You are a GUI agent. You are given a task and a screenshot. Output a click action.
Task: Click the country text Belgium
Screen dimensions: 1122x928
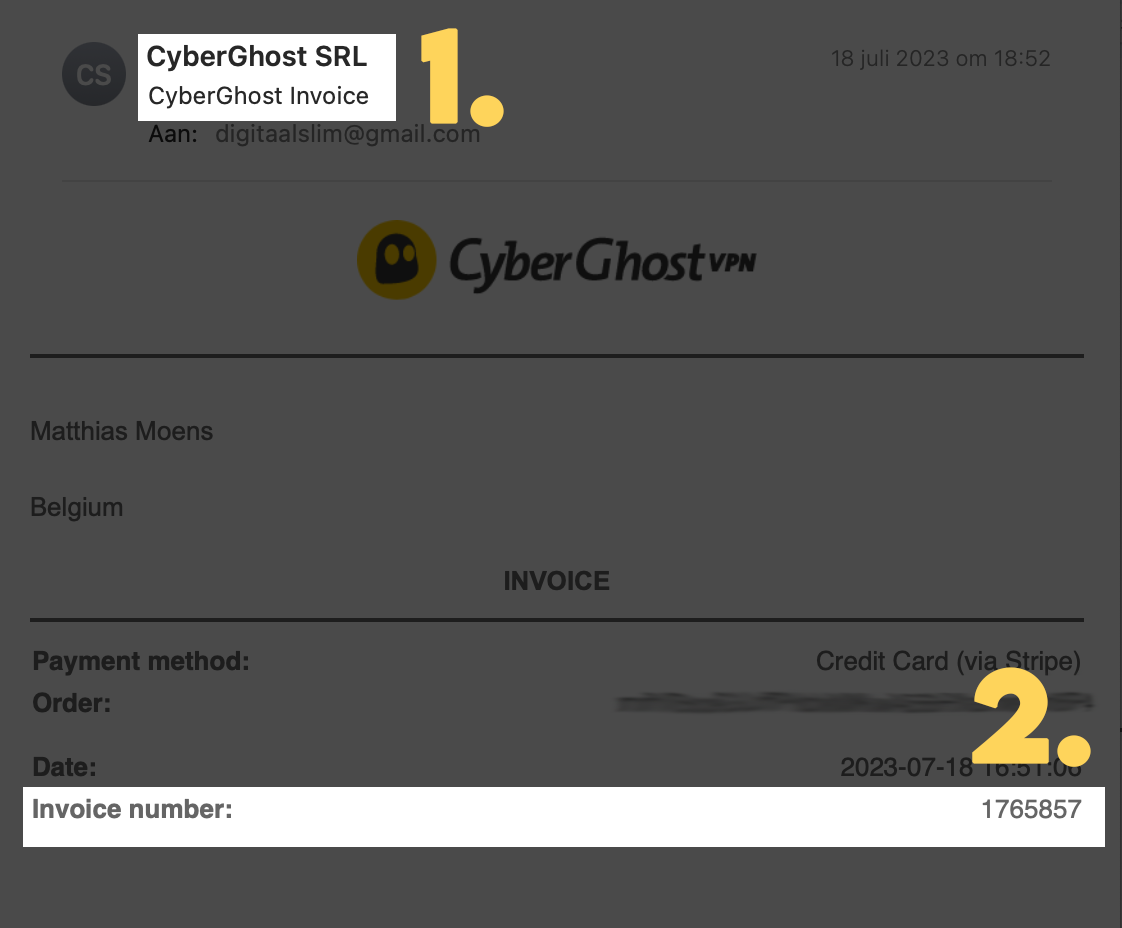[77, 507]
